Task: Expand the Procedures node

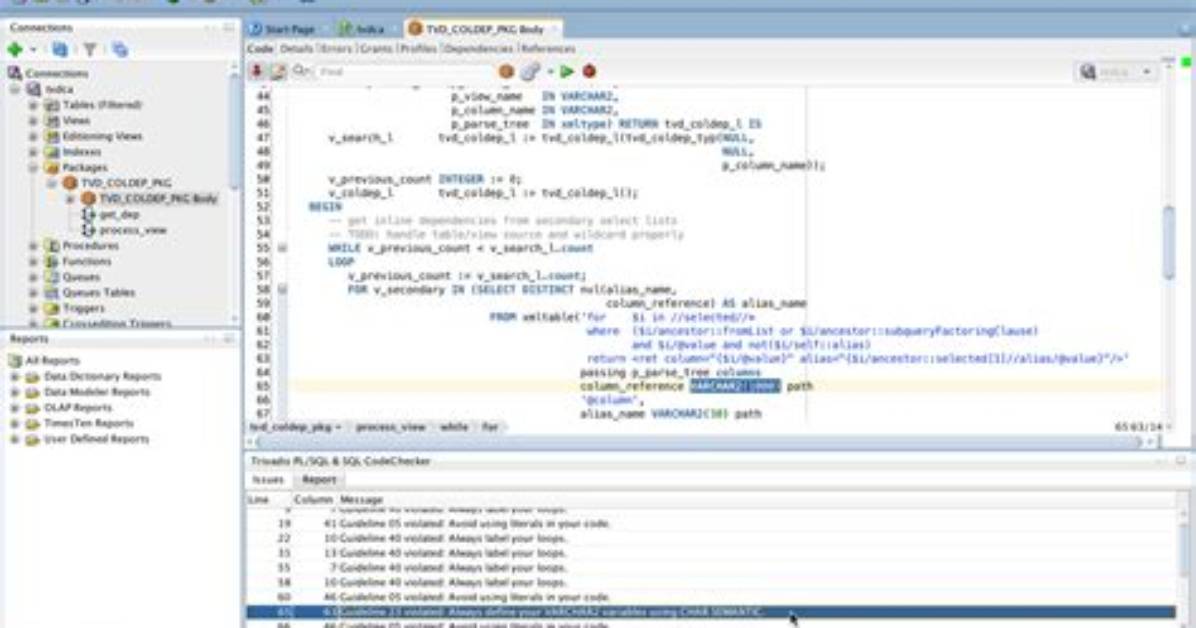Action: tap(33, 246)
